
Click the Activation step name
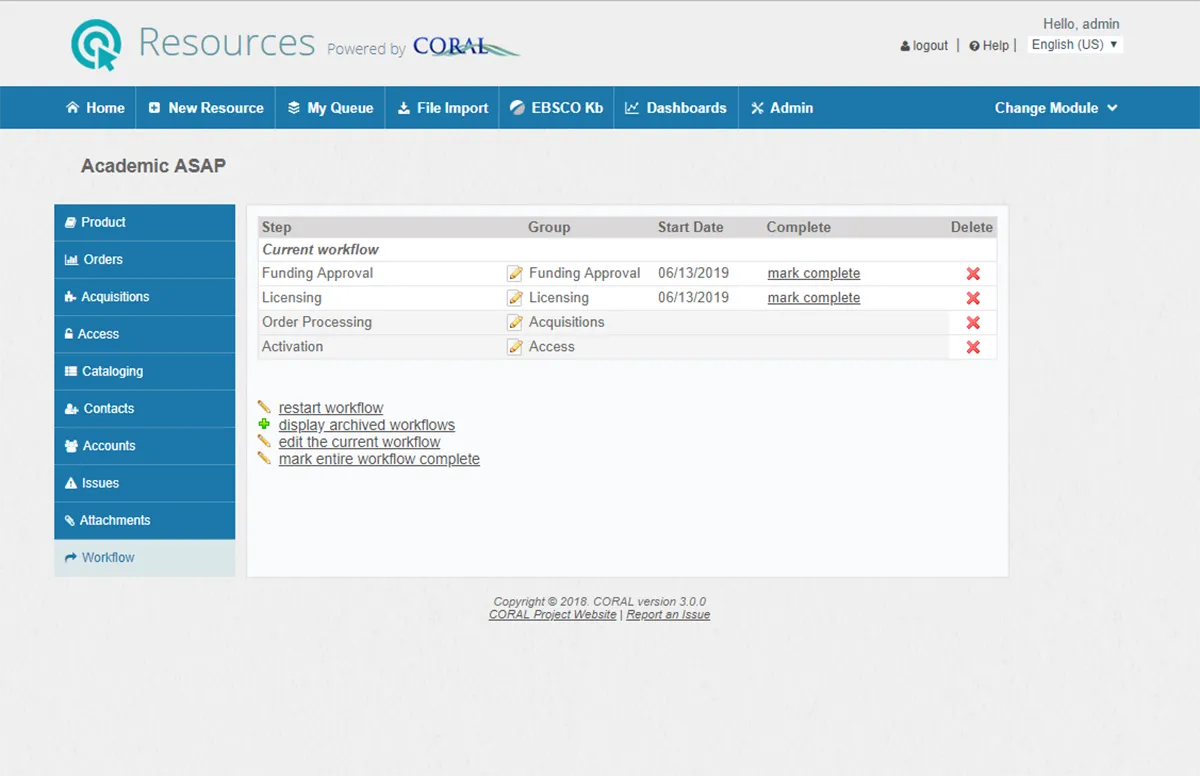(x=293, y=347)
